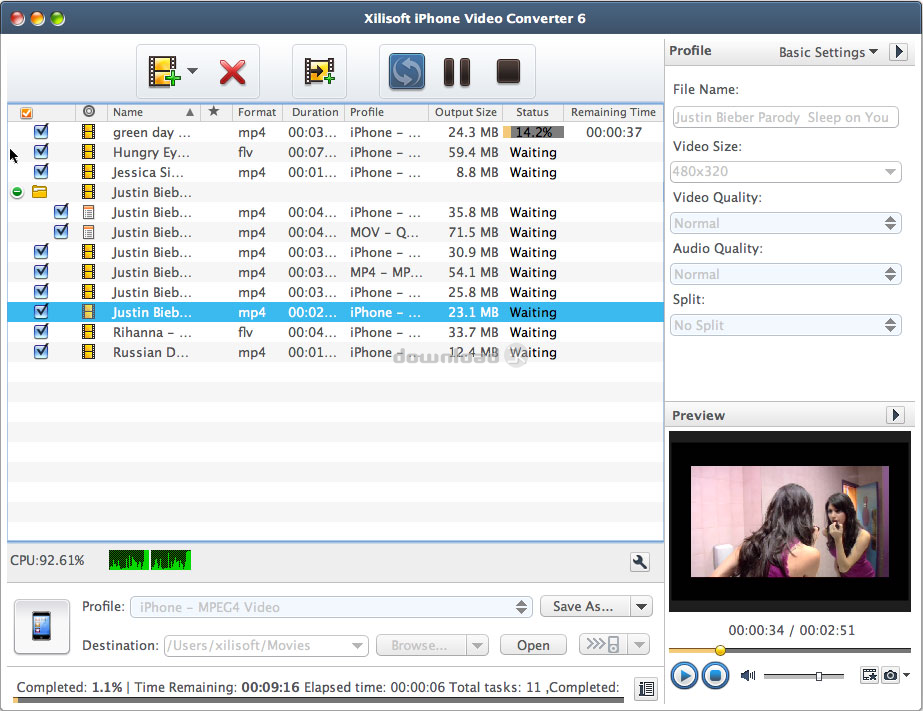The image size is (923, 711).
Task: Uncheck the Hungry Ey... file checkbox
Action: (41, 151)
